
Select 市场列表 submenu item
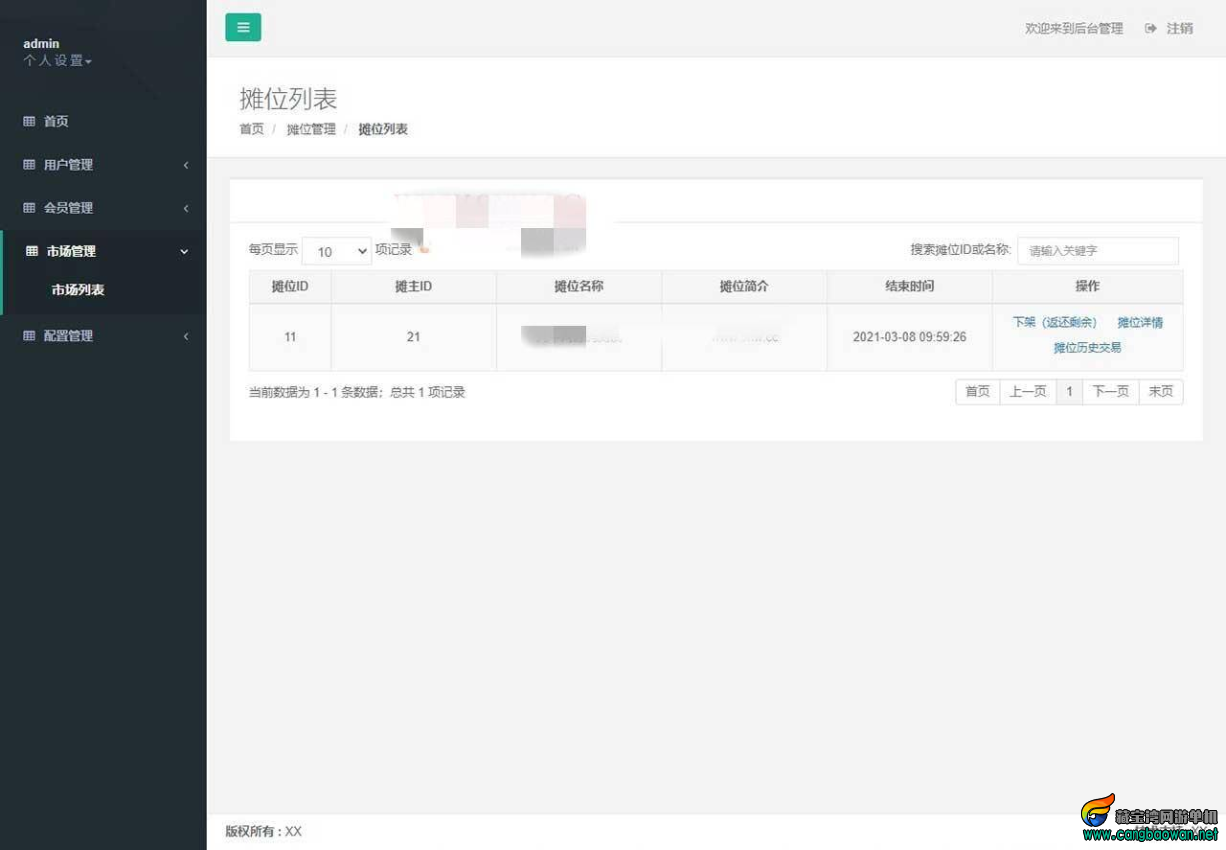point(78,290)
